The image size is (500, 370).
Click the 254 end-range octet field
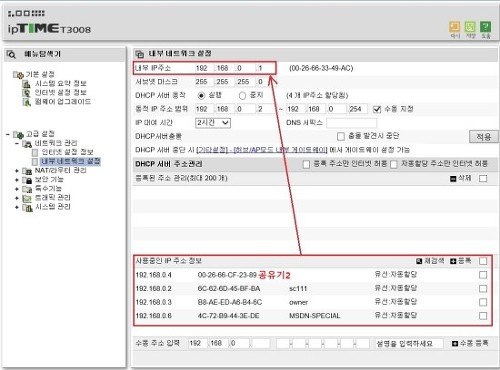pyautogui.click(x=358, y=109)
